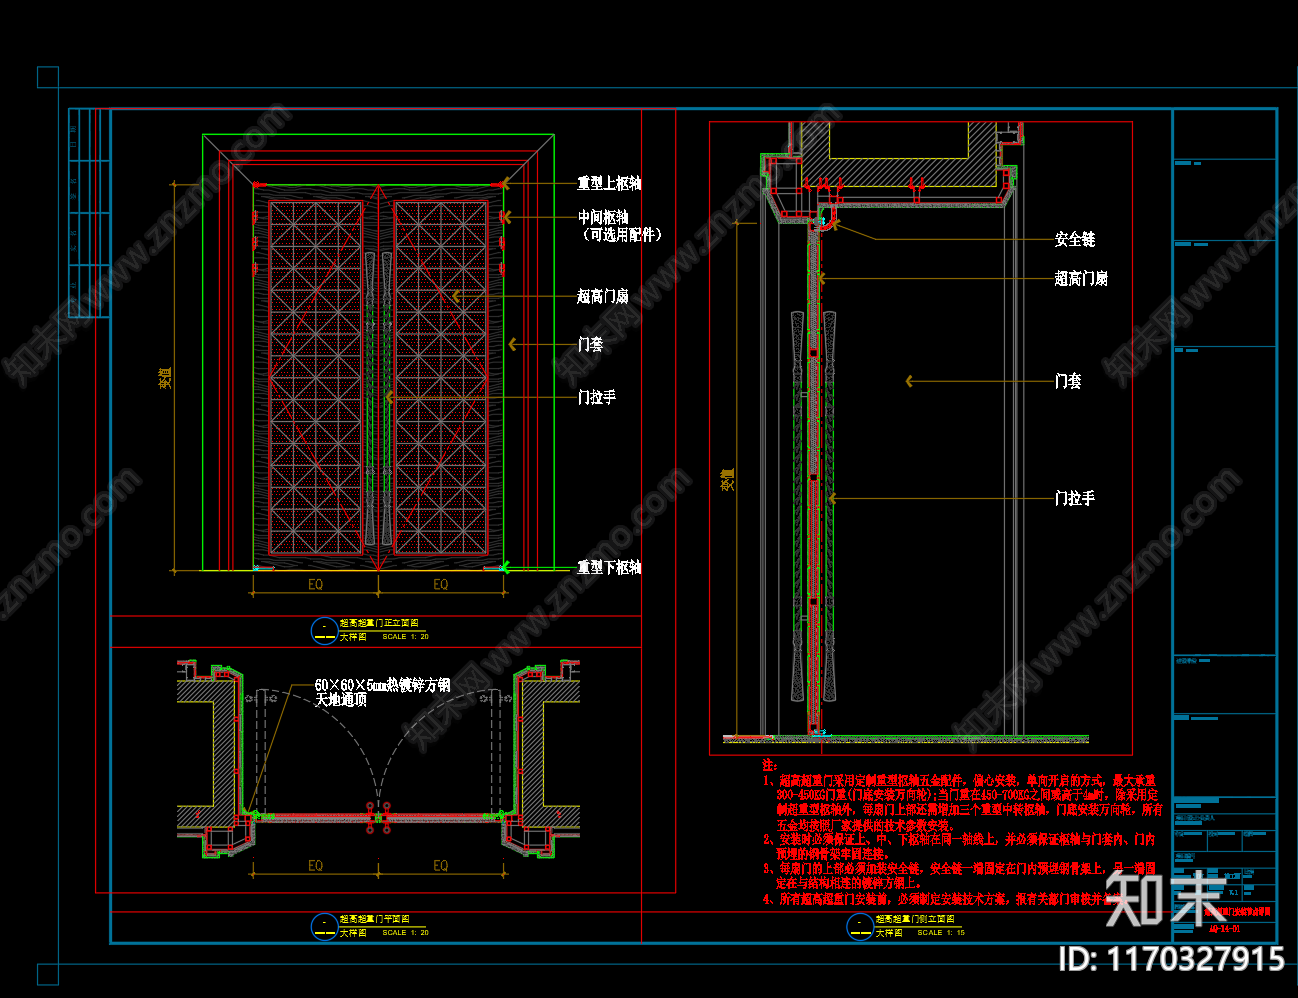Select the detail marker circle beside 超高超重门平面图
The width and height of the screenshot is (1298, 998).
point(324,926)
